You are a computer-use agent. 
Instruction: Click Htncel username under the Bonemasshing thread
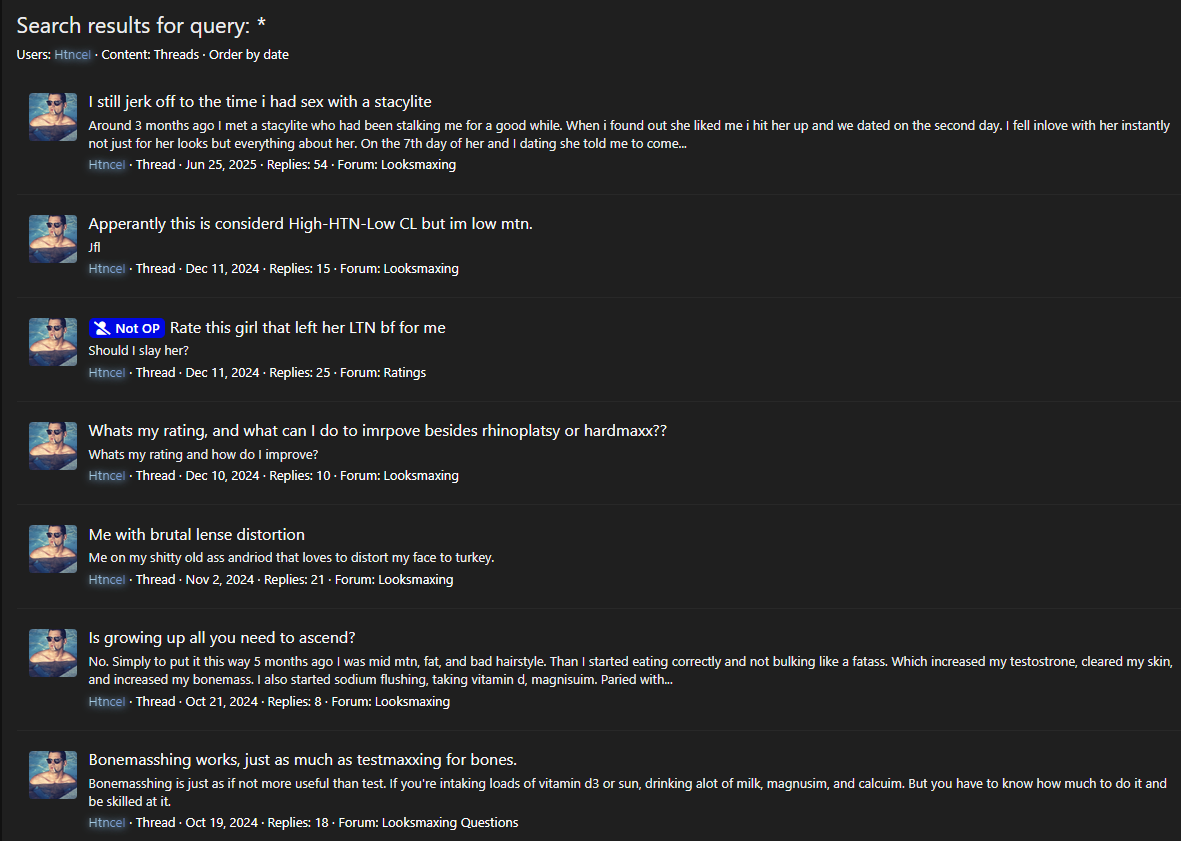click(x=106, y=823)
